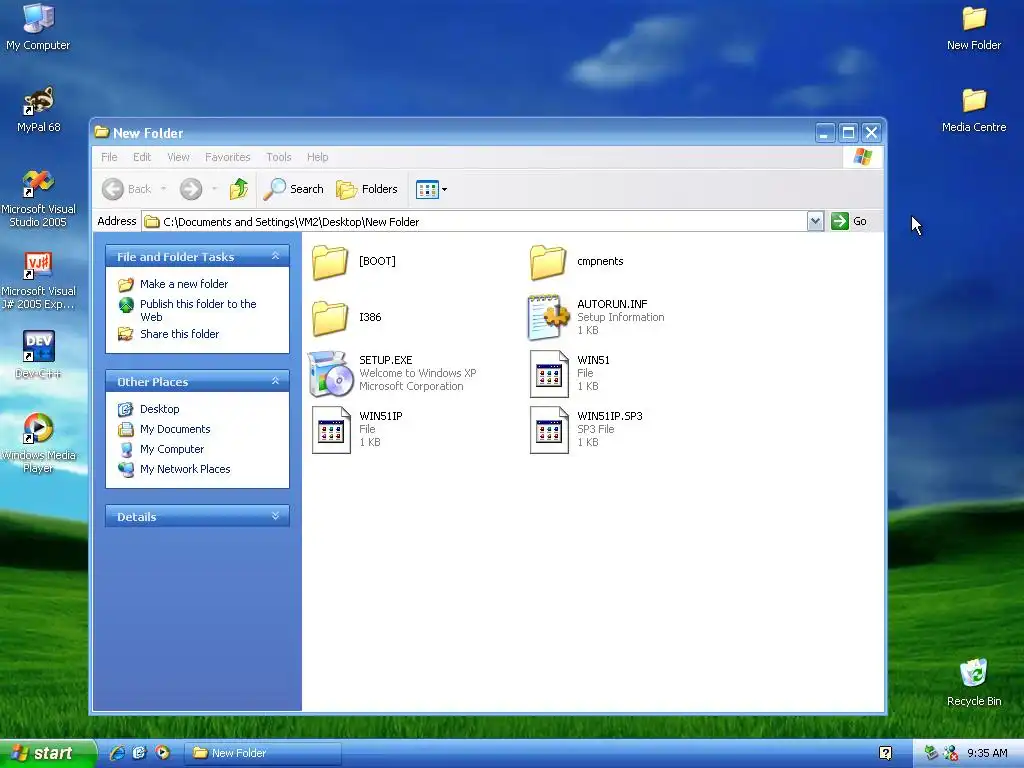The image size is (1024, 768).
Task: Select the AUTORUN.INF setup information icon
Action: pyautogui.click(x=548, y=317)
